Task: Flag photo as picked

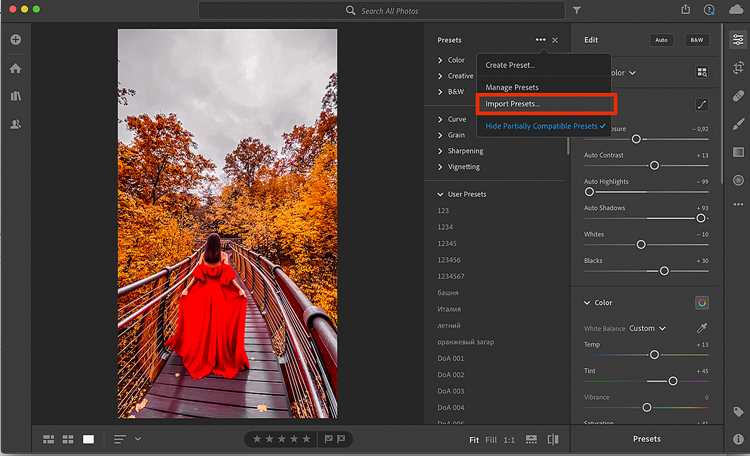Action: pos(329,439)
